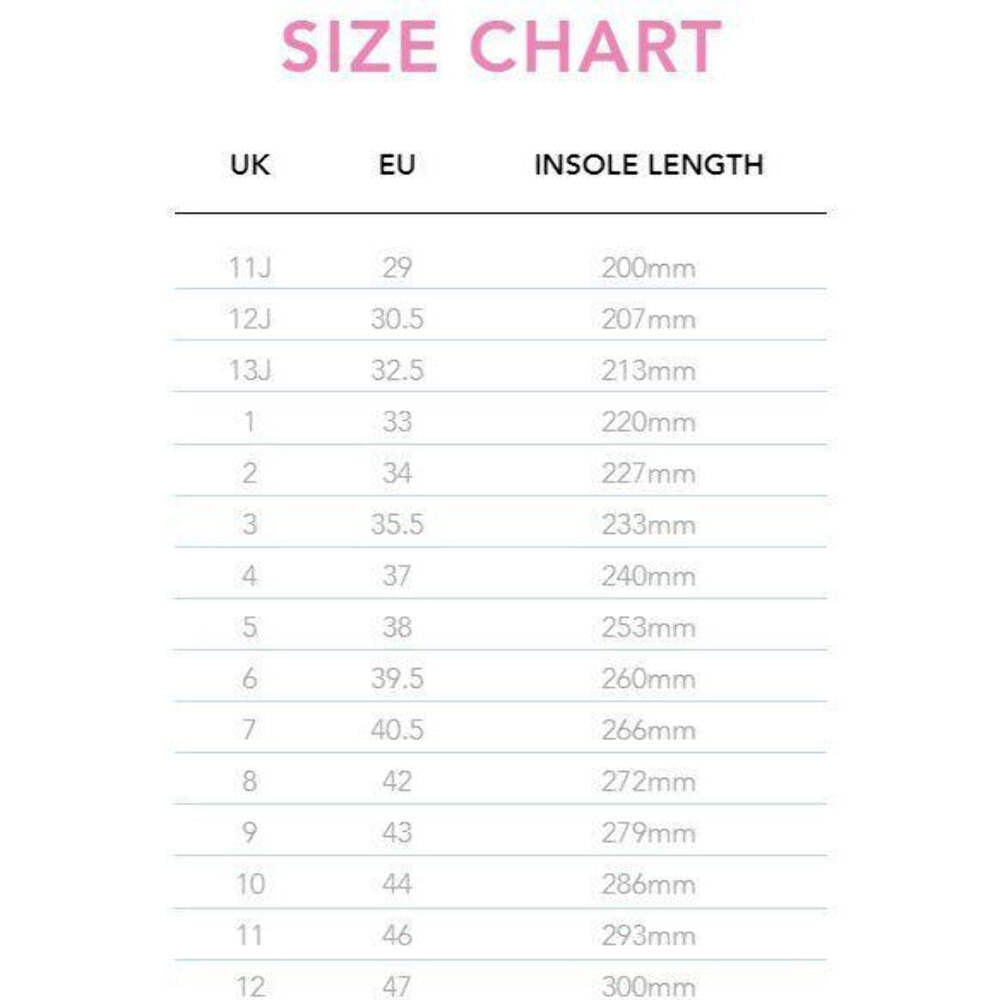Click the SIZE CHART title
This screenshot has height=1000, width=1000.
coord(501,46)
